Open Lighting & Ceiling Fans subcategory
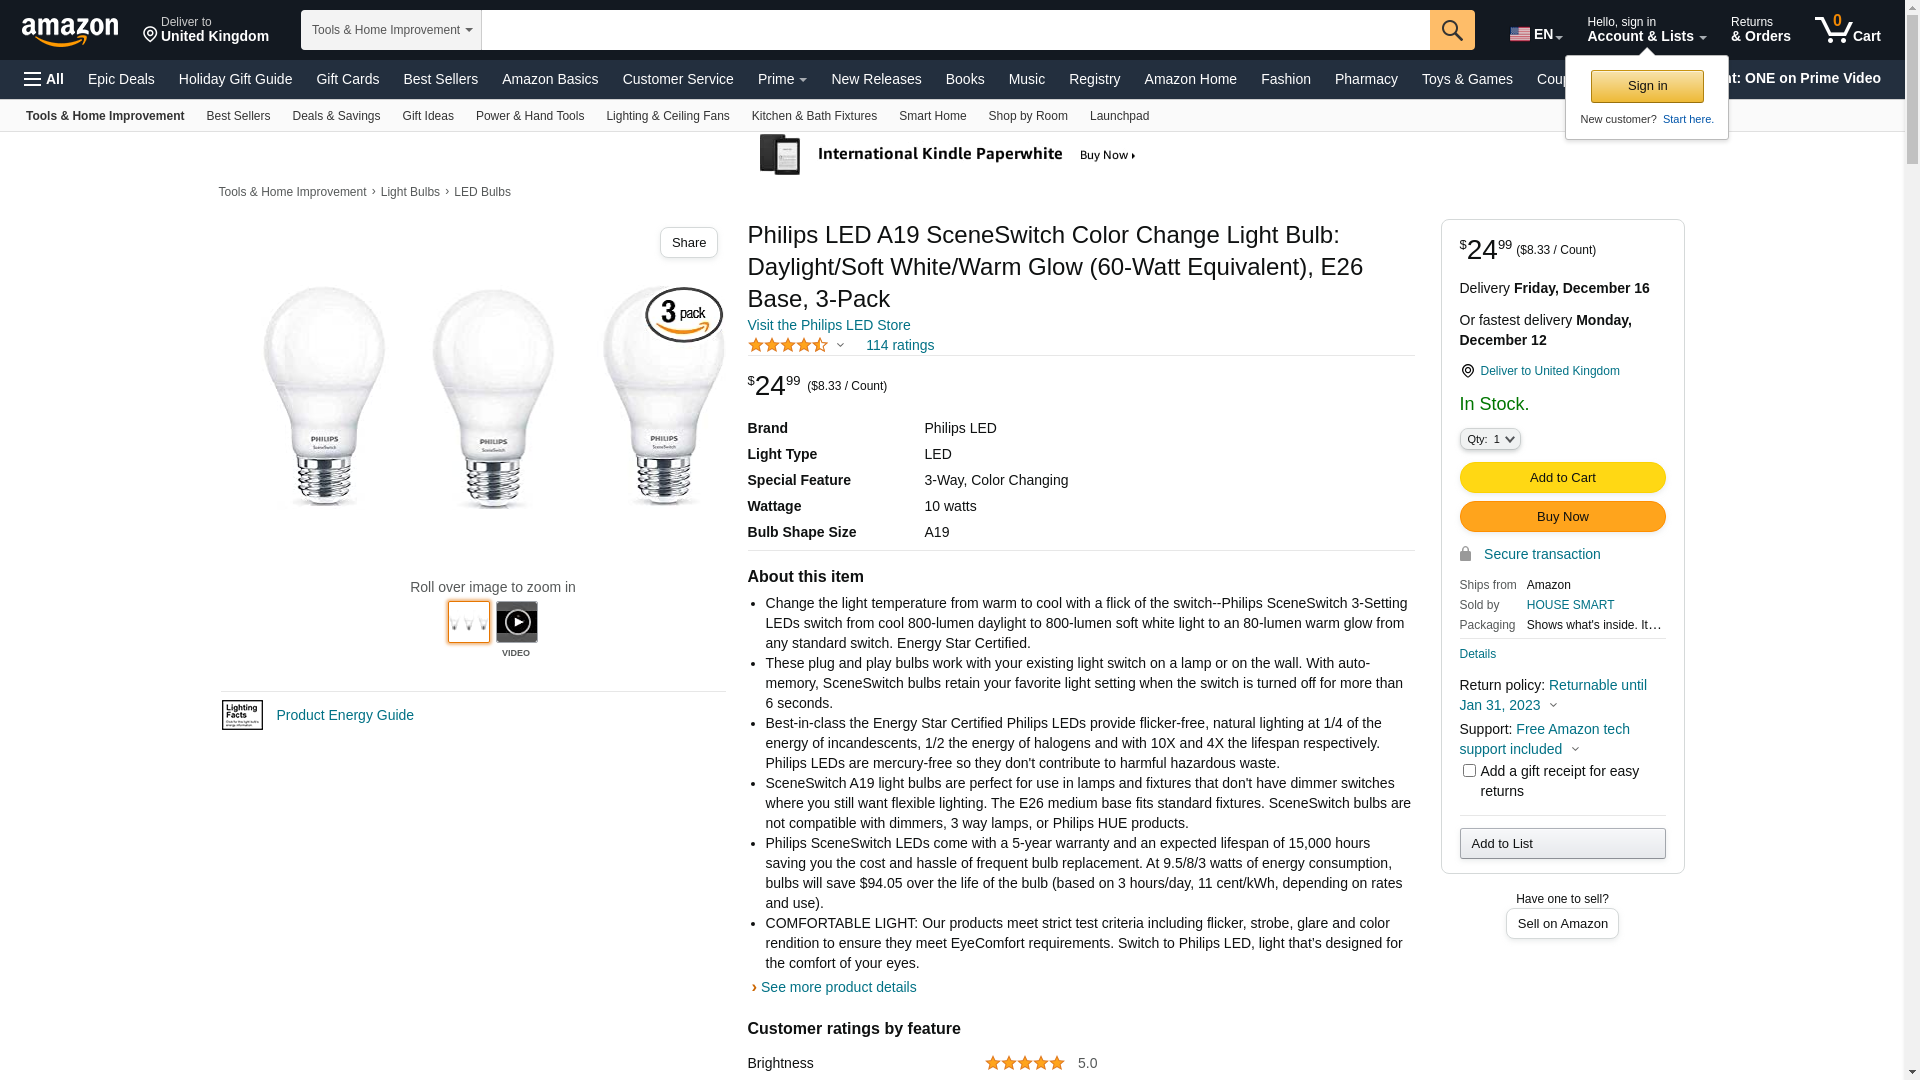The height and width of the screenshot is (1080, 1920). coord(667,116)
